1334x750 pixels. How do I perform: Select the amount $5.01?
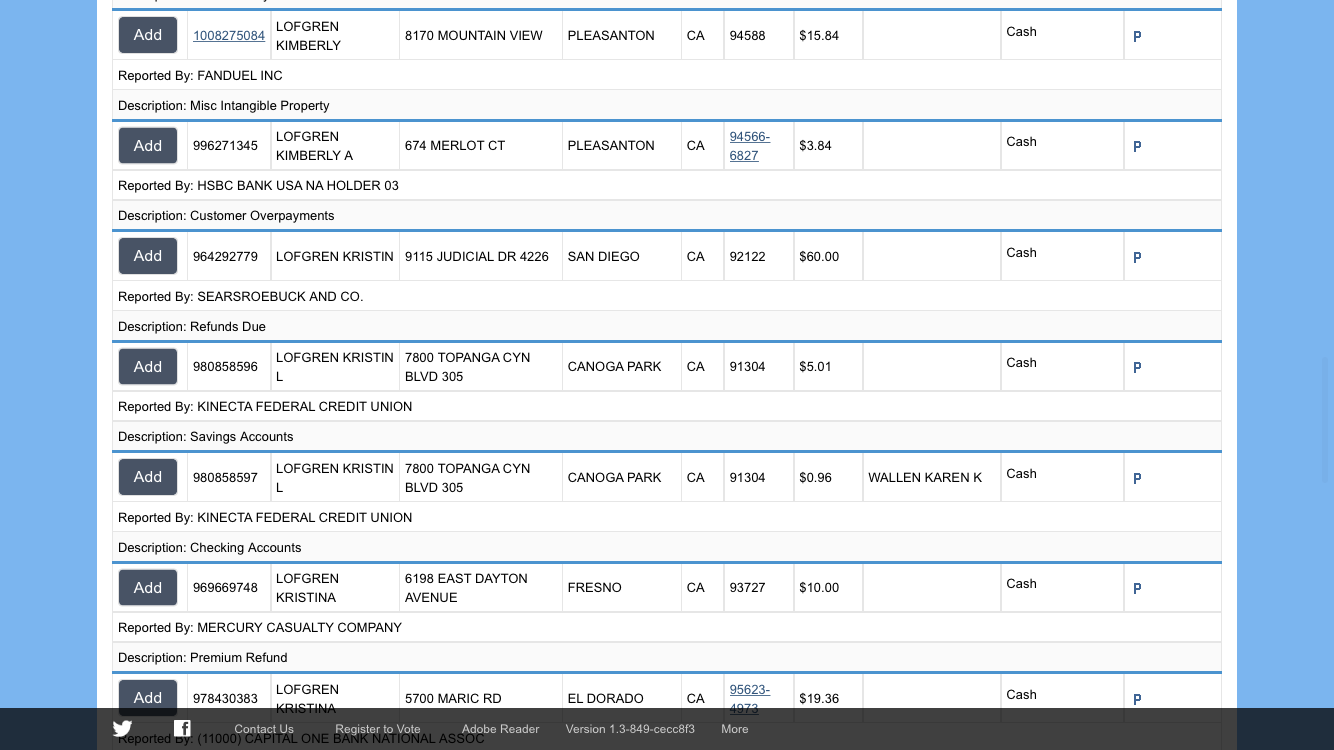816,367
